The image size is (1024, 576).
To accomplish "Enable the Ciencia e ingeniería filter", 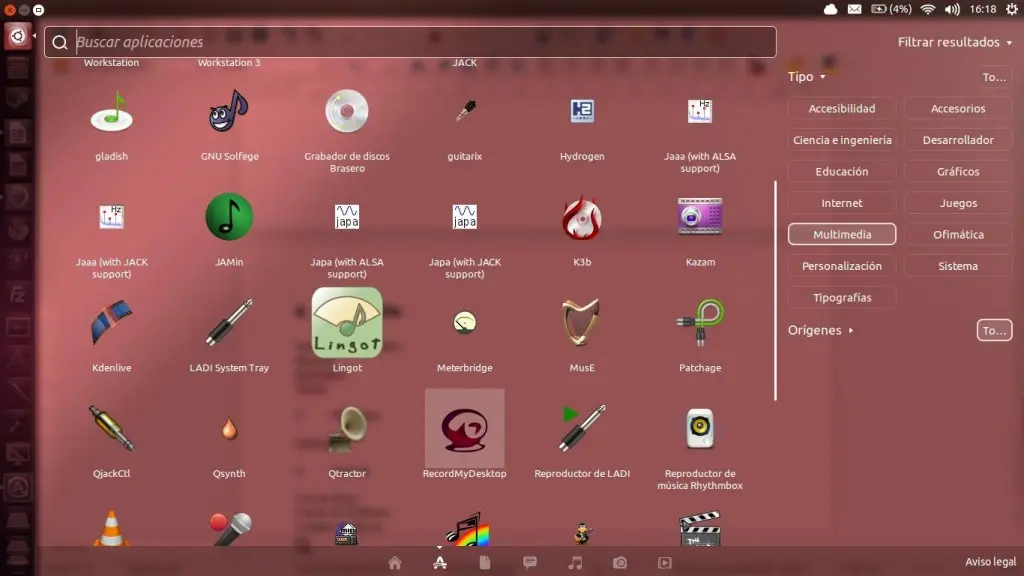I will tap(842, 140).
